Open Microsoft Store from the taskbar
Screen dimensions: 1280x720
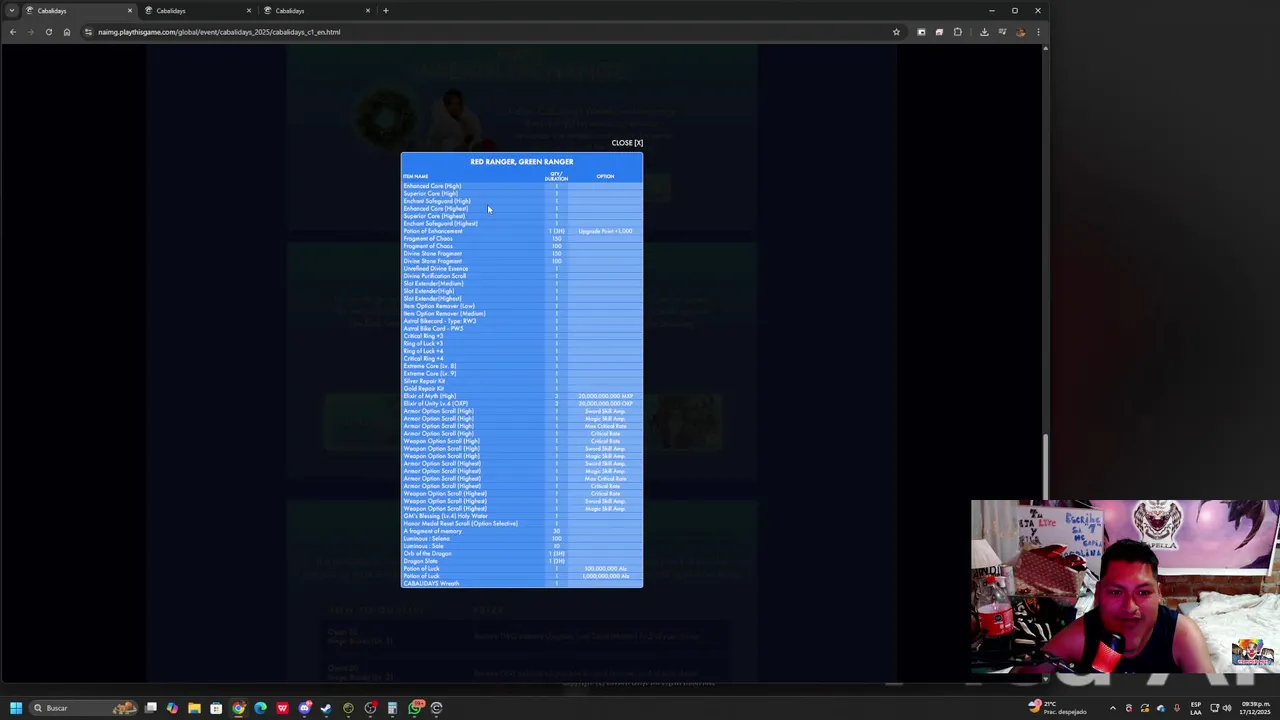click(x=216, y=708)
